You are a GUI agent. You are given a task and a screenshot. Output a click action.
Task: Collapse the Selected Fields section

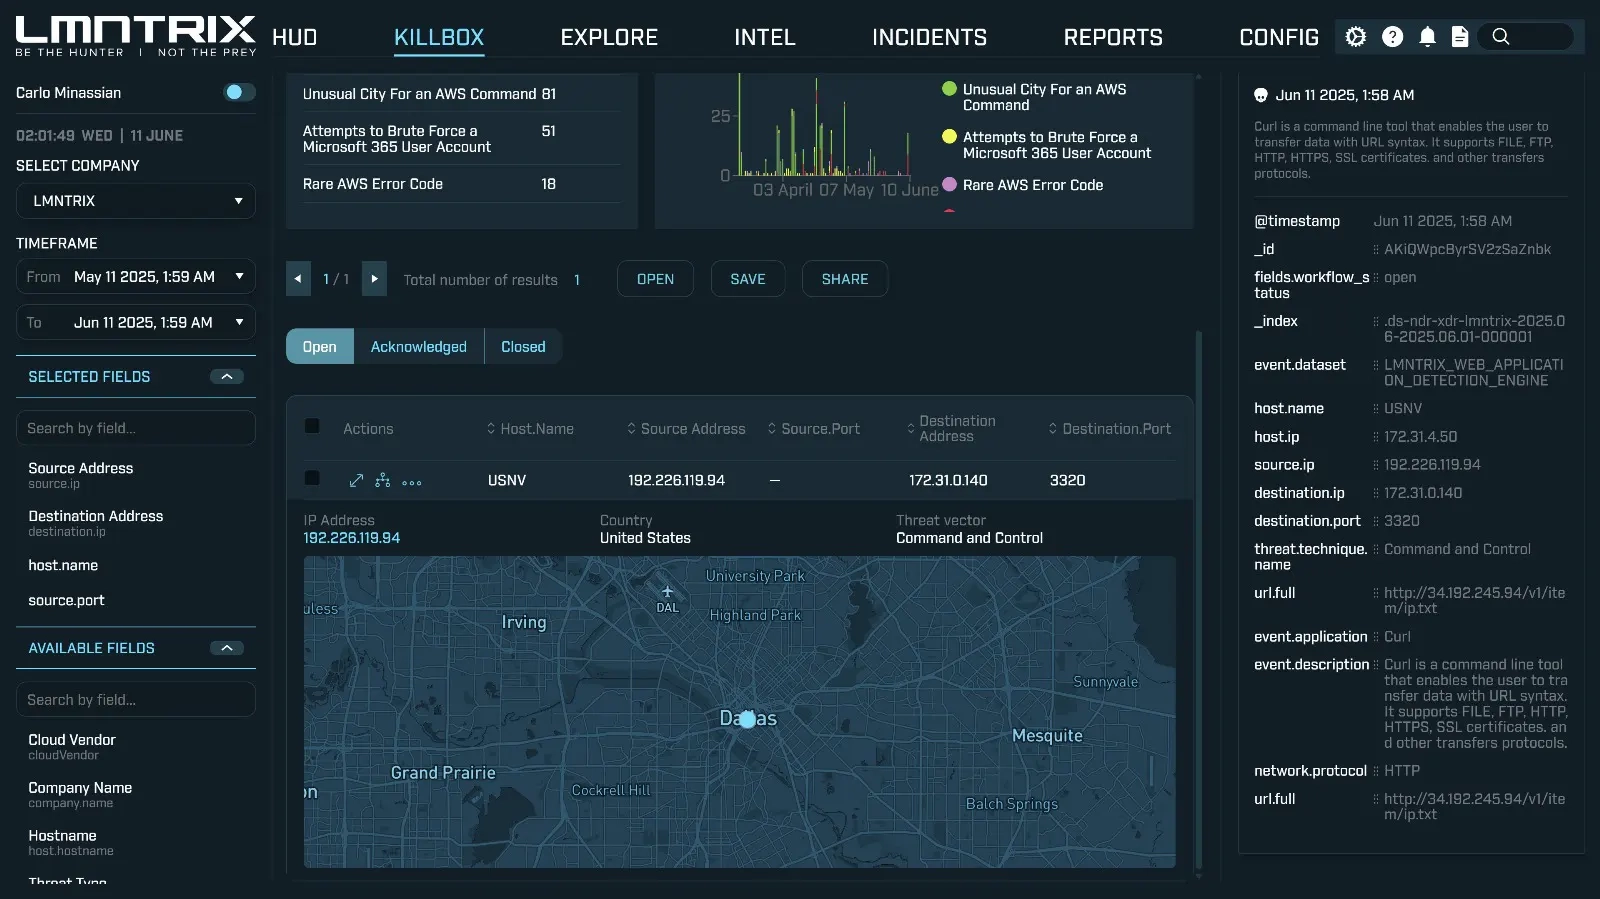pos(227,377)
